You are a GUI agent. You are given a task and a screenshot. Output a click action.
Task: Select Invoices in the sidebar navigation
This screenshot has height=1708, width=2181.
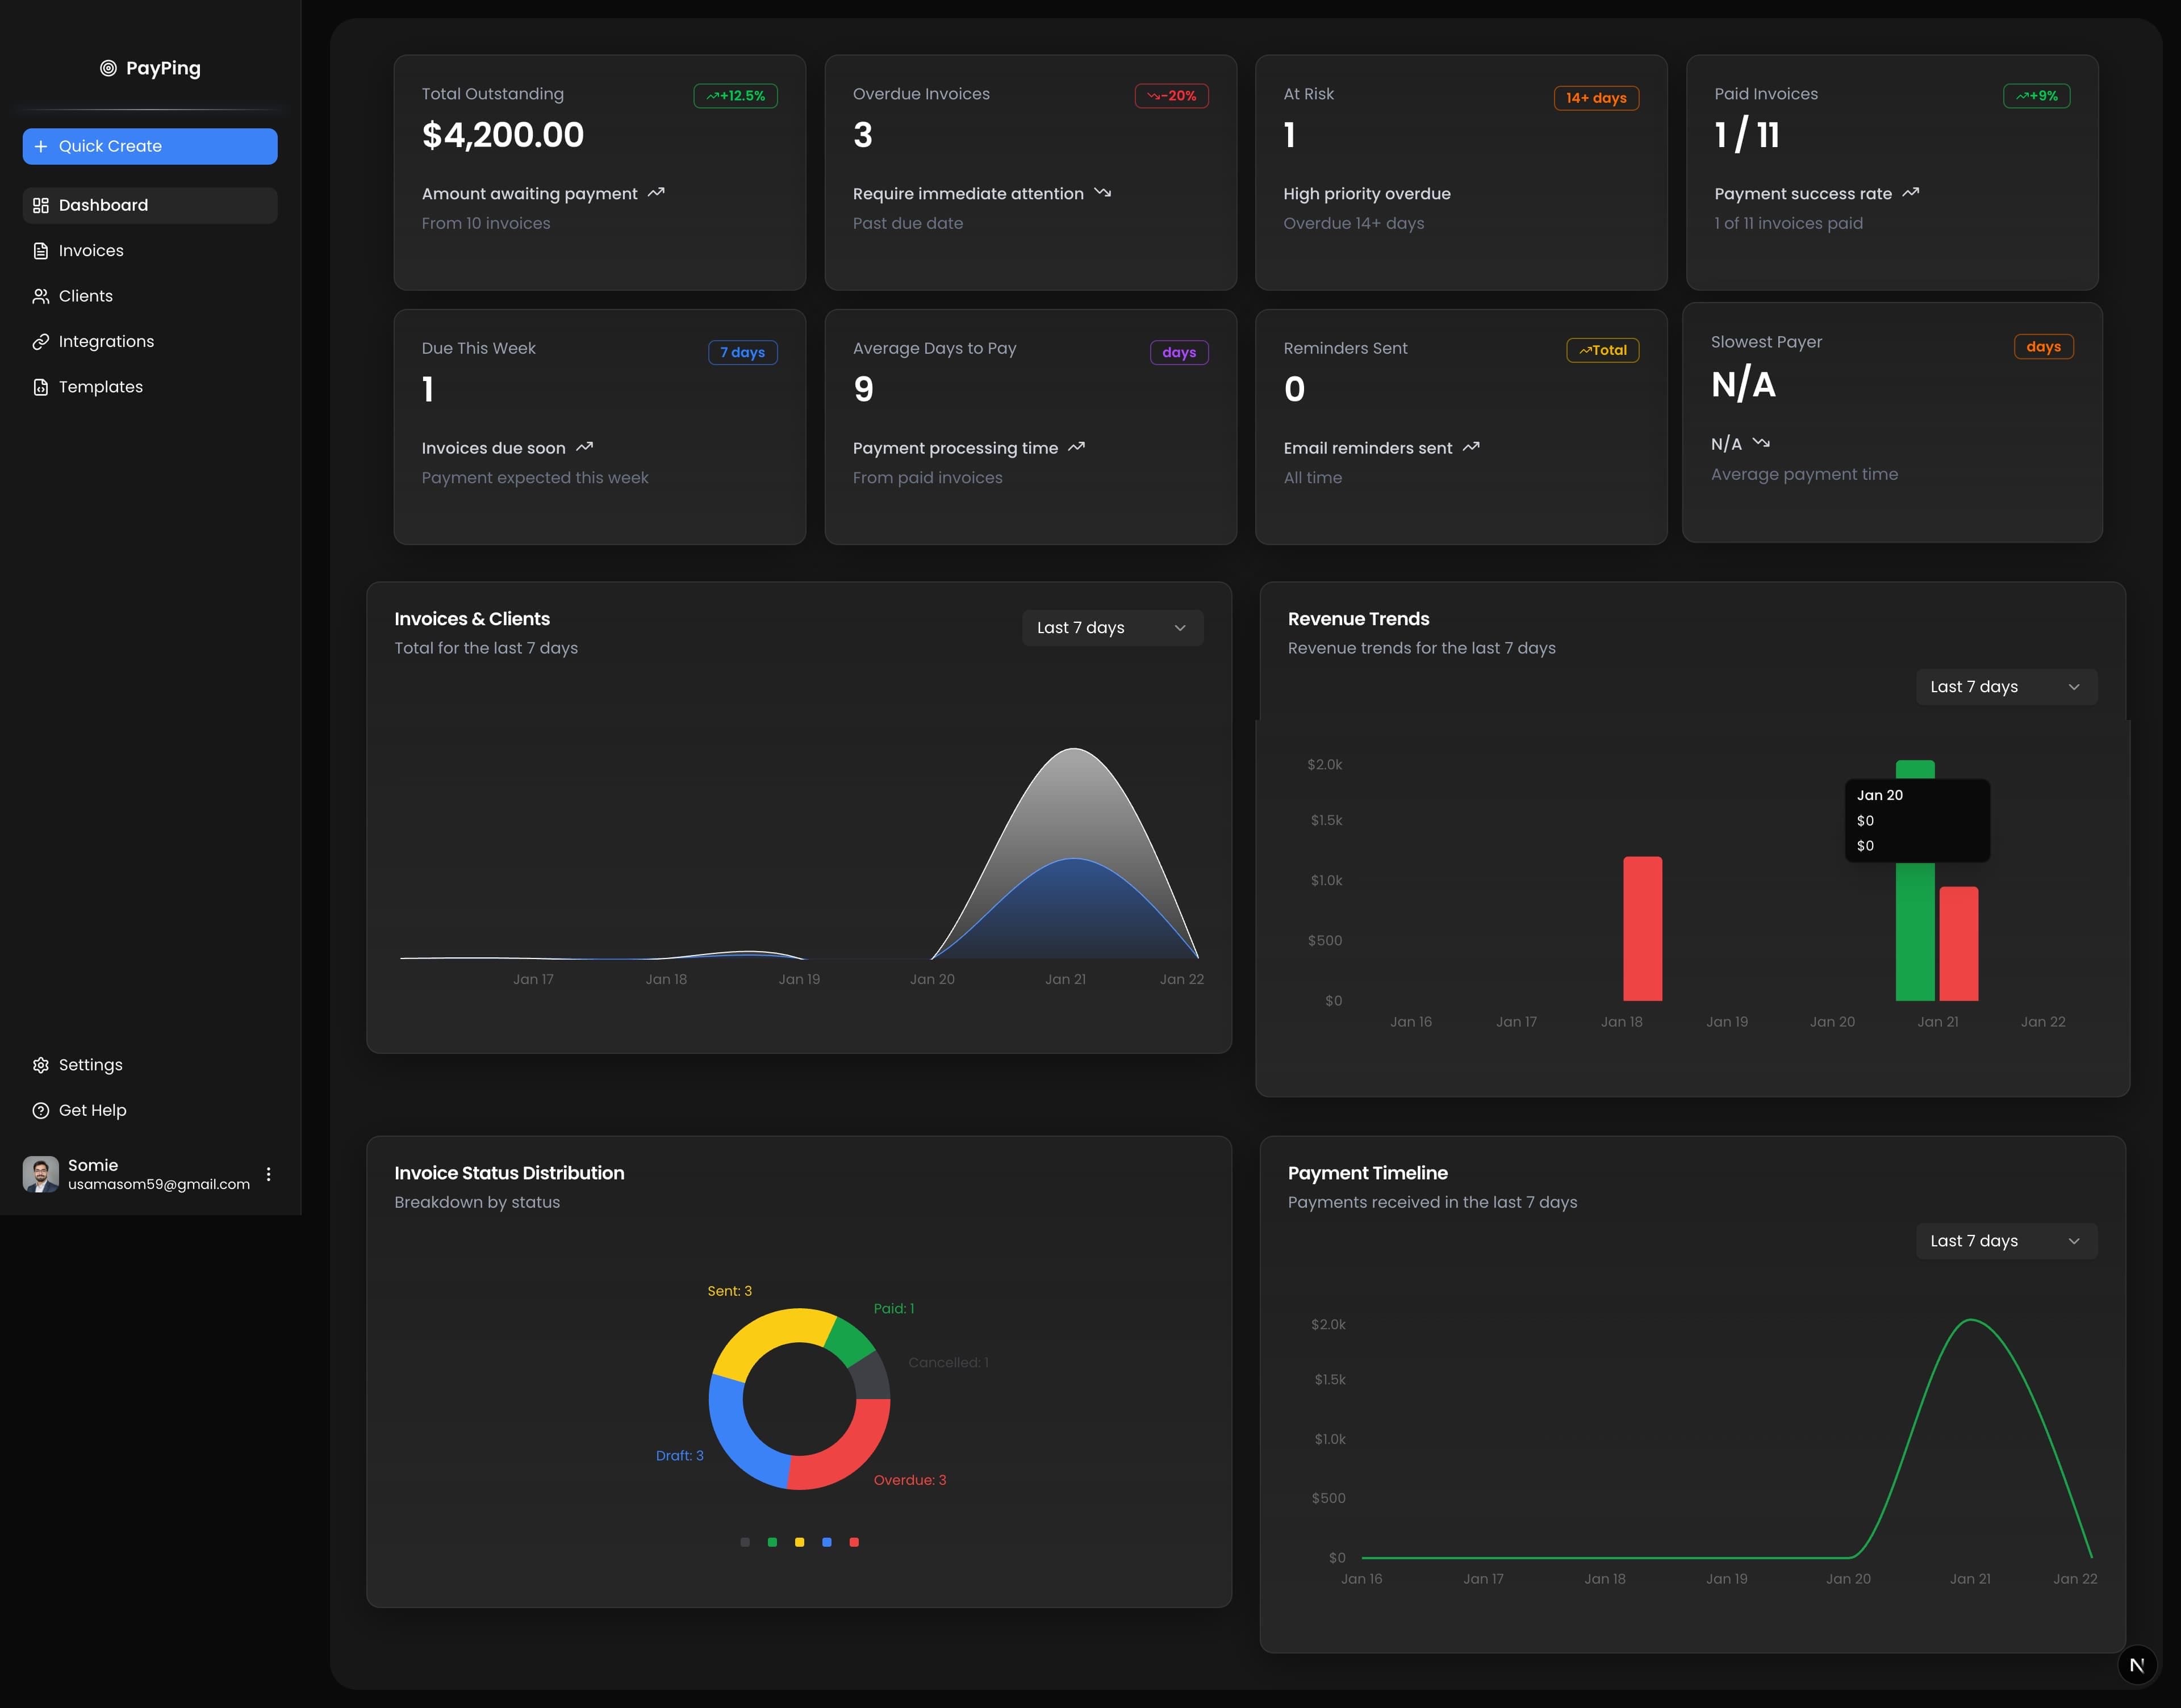click(x=91, y=250)
